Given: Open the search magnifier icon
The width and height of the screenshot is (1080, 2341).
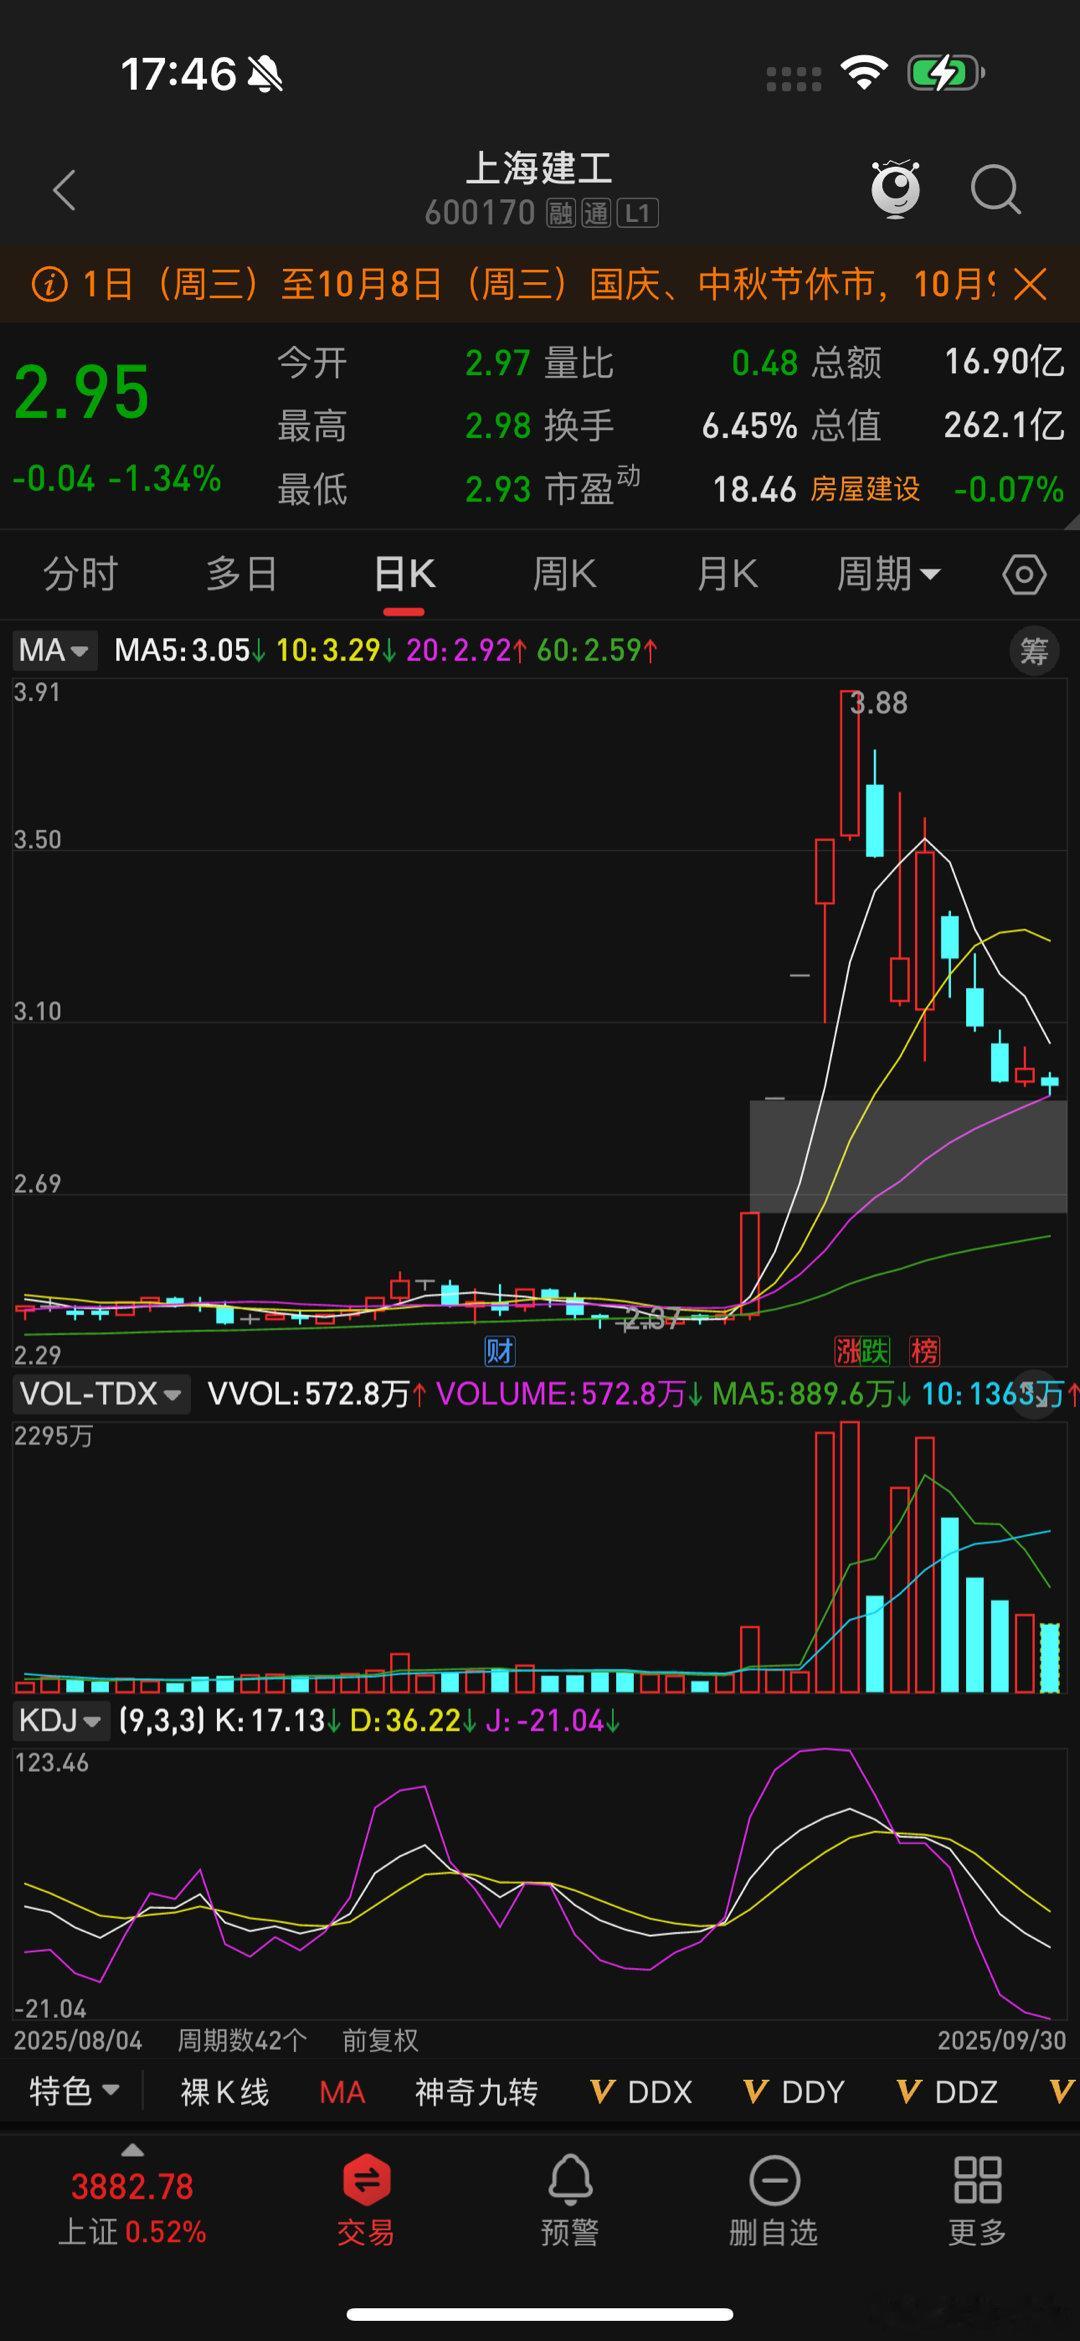Looking at the screenshot, I should 996,189.
